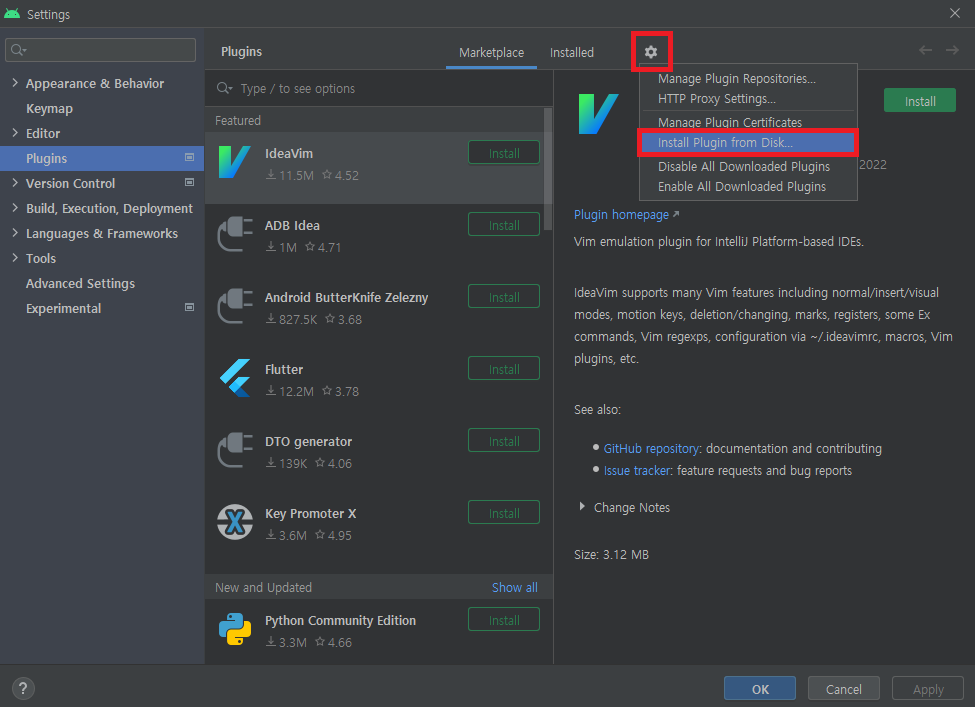Click the forward navigation arrow
The image size is (975, 707).
click(x=952, y=50)
